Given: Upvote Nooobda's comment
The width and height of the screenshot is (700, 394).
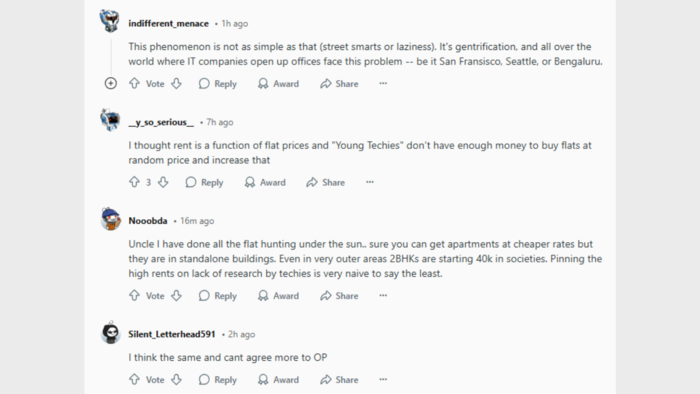Looking at the screenshot, I should pos(134,295).
